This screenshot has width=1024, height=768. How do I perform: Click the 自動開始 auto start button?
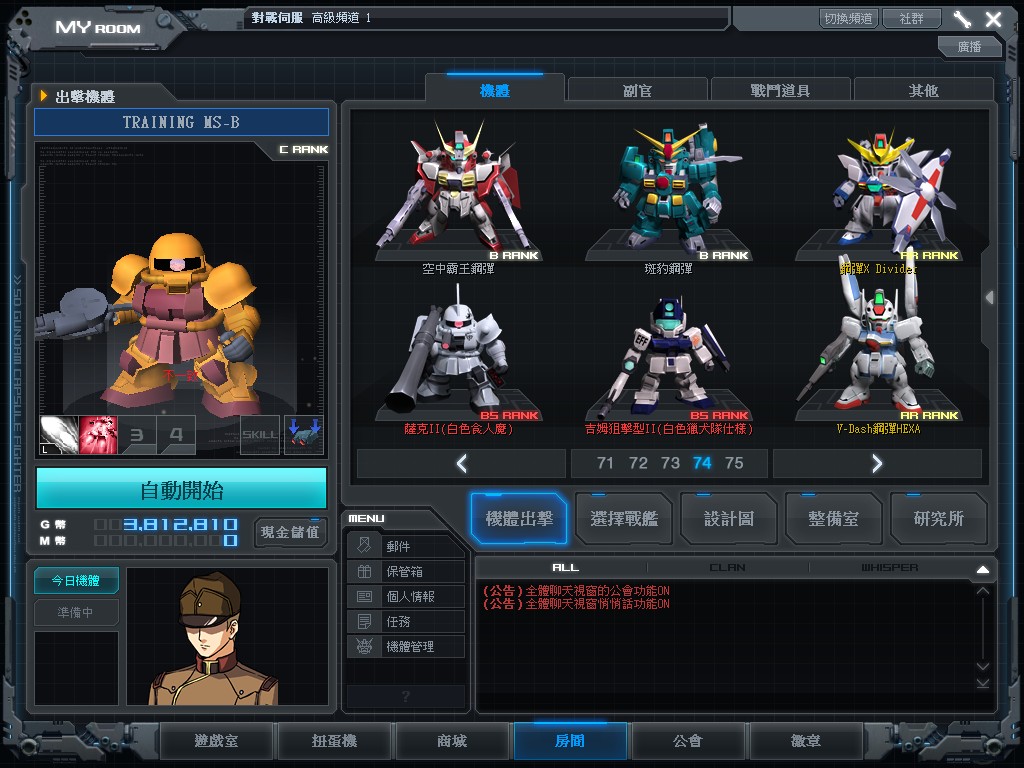tap(182, 489)
